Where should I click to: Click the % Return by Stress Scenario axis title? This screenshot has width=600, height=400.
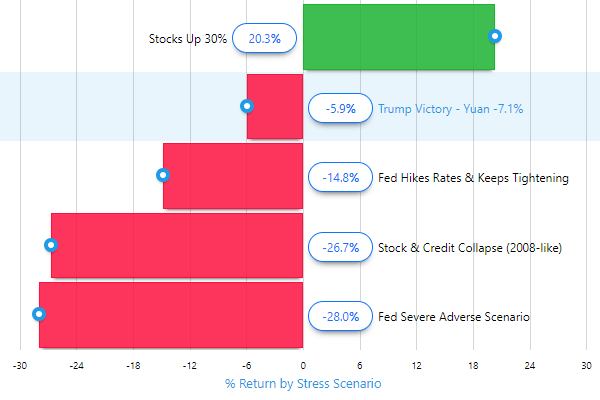tap(303, 383)
